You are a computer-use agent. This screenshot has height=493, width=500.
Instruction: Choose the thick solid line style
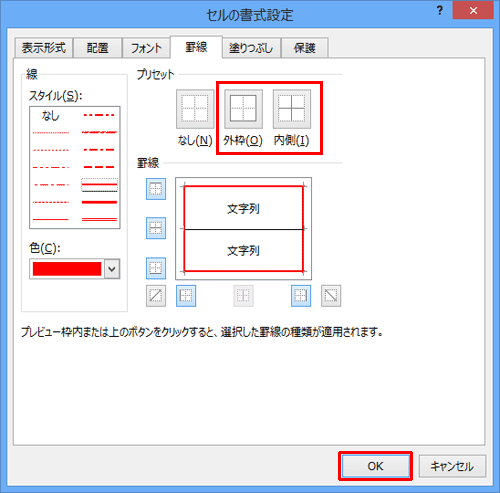click(99, 202)
